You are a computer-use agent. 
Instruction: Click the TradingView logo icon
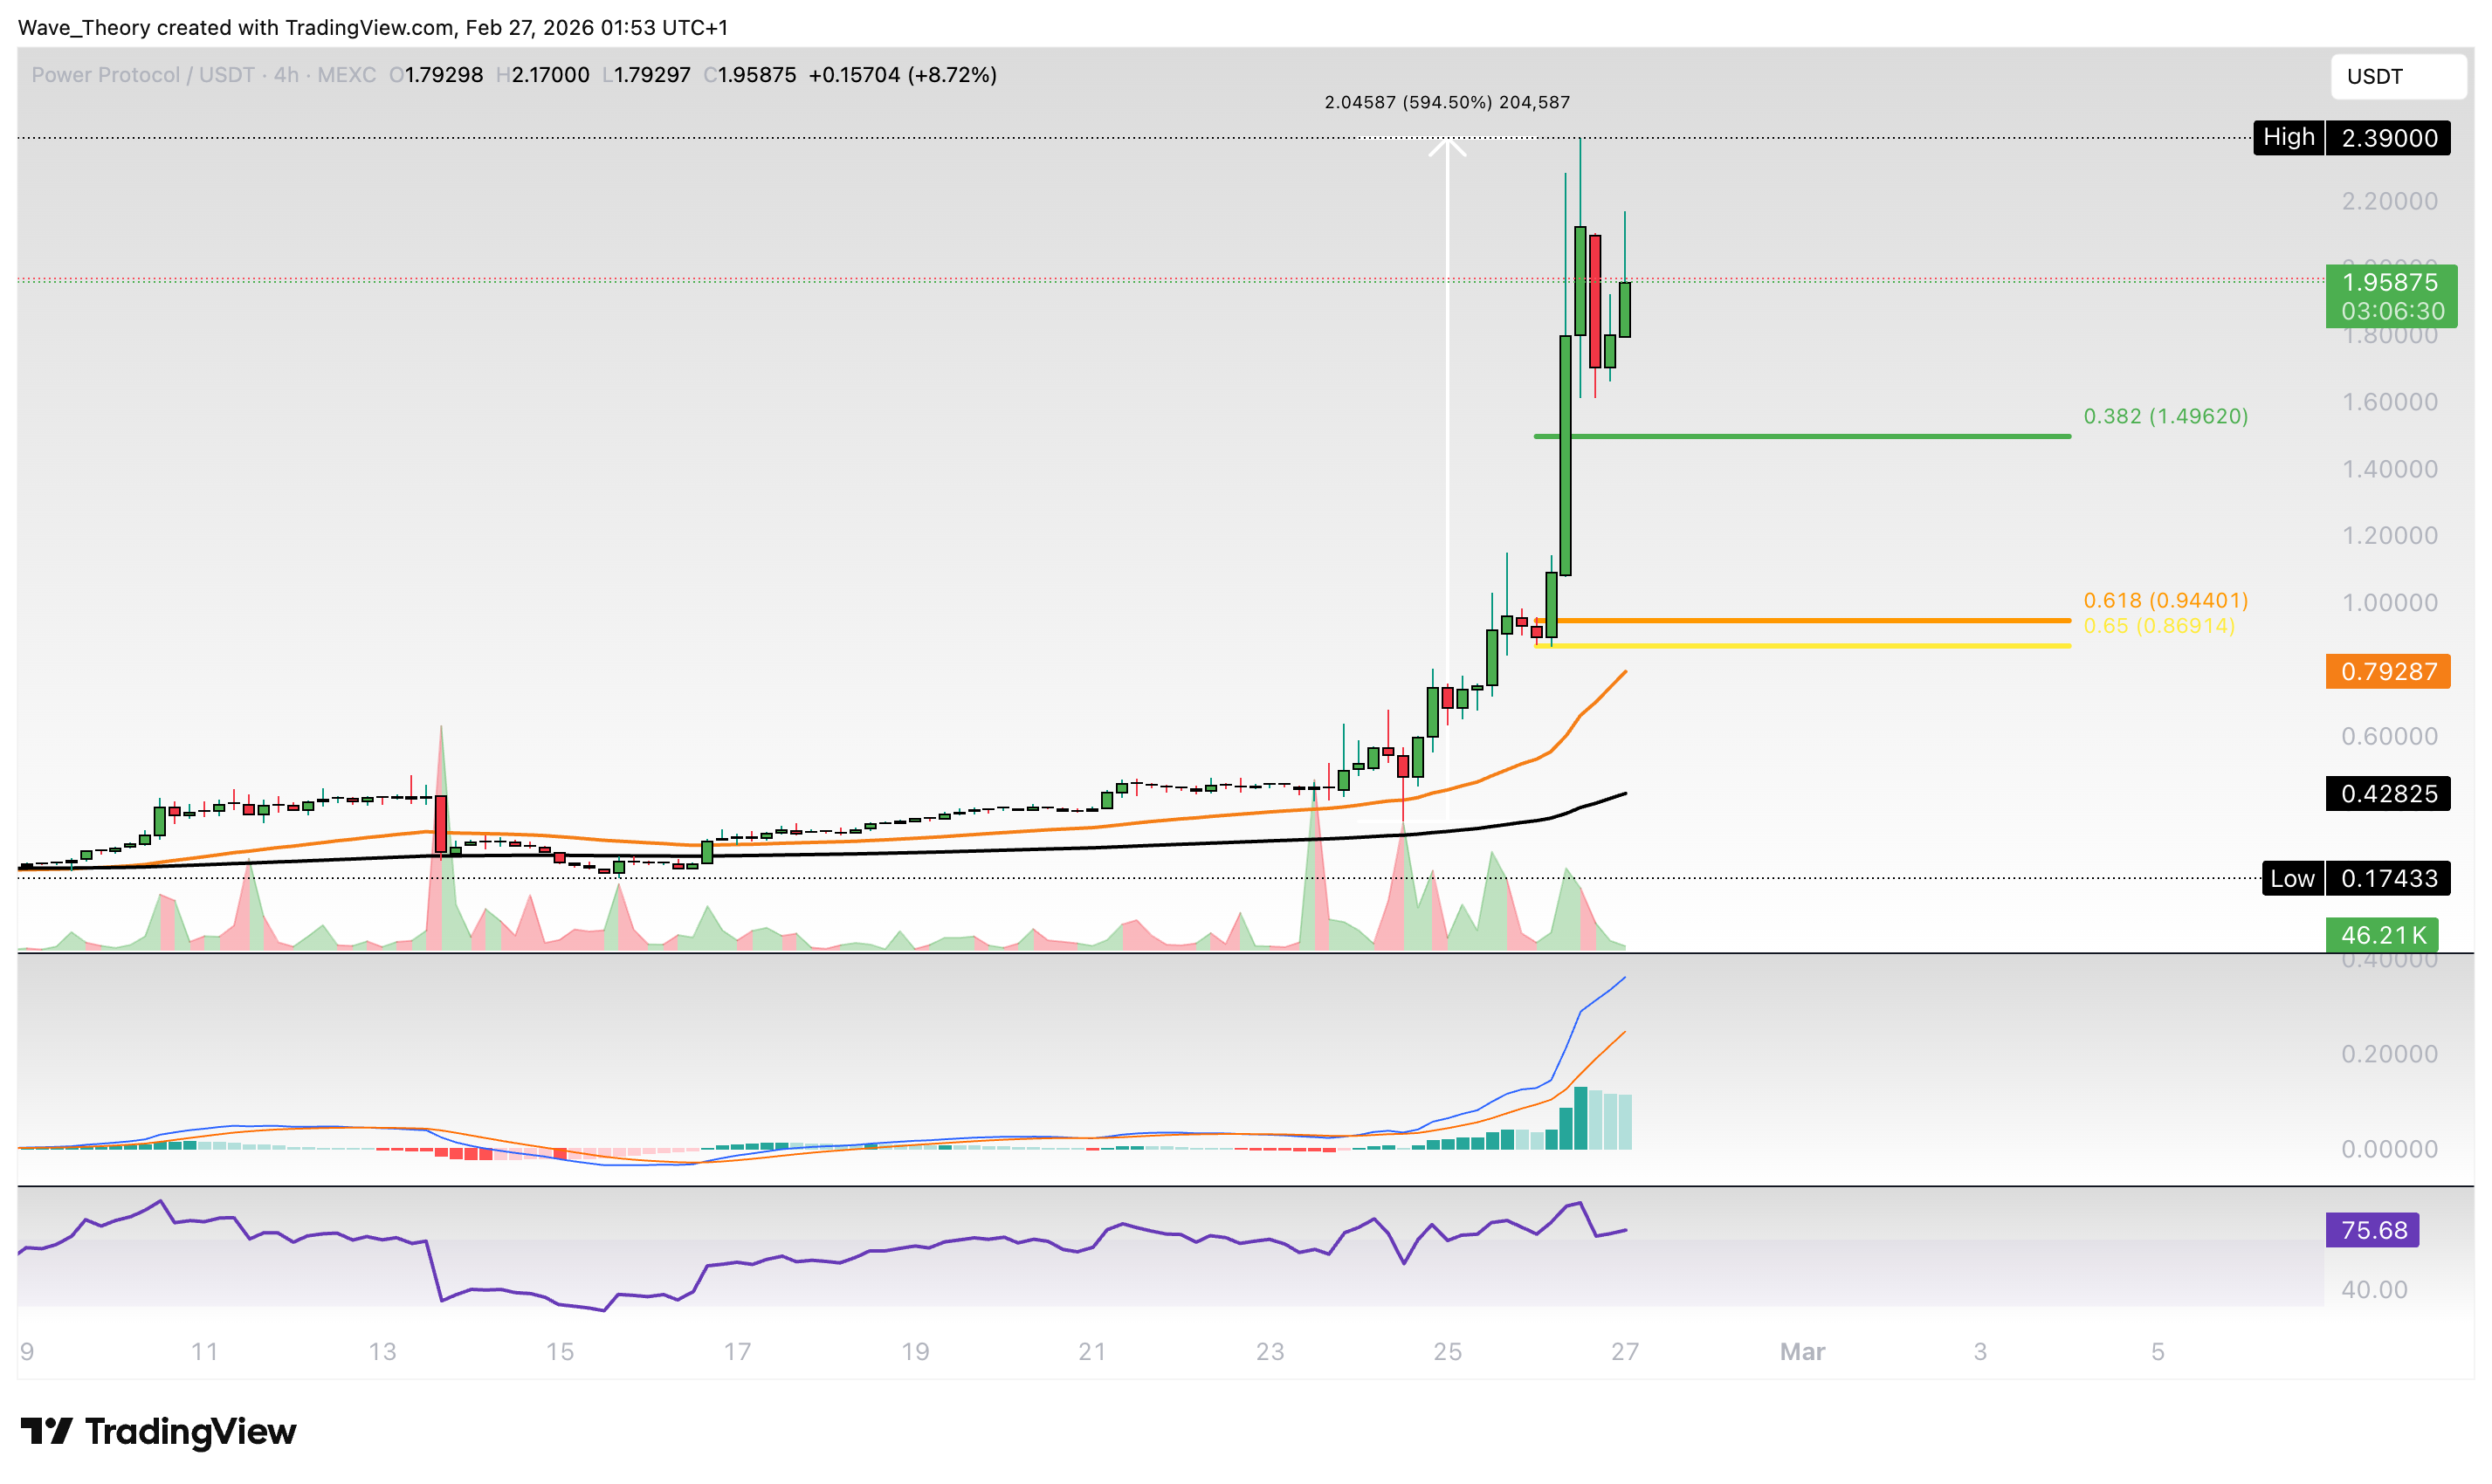[46, 1431]
